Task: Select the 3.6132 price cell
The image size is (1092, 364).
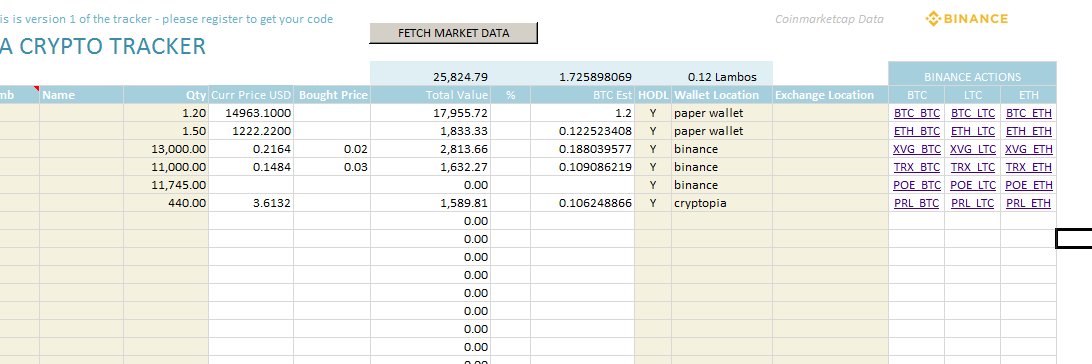Action: coord(251,203)
